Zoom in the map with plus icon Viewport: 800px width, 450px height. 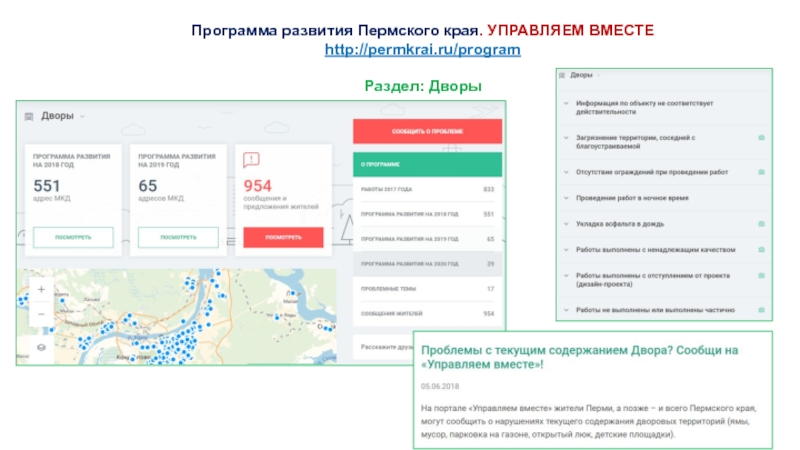pyautogui.click(x=41, y=289)
